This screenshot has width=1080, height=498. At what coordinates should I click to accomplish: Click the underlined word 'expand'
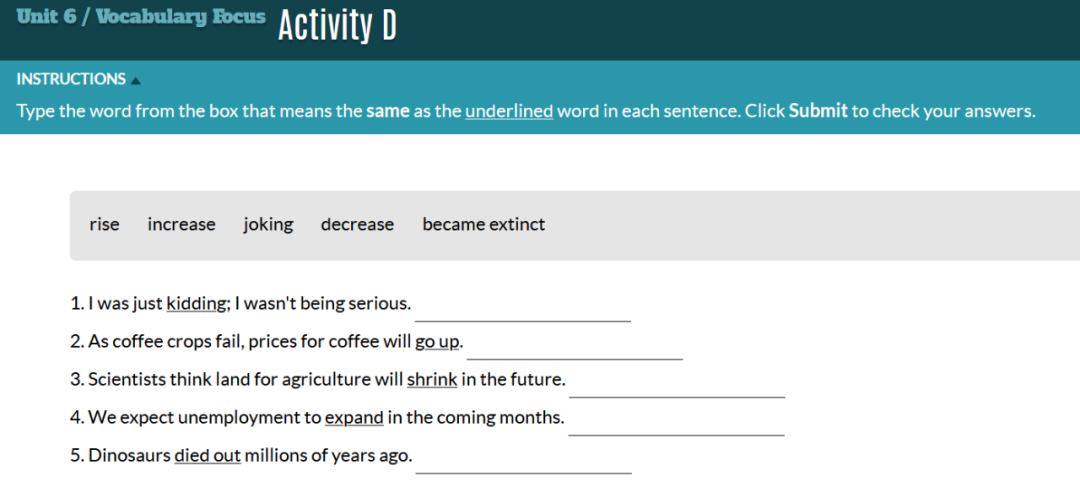354,417
